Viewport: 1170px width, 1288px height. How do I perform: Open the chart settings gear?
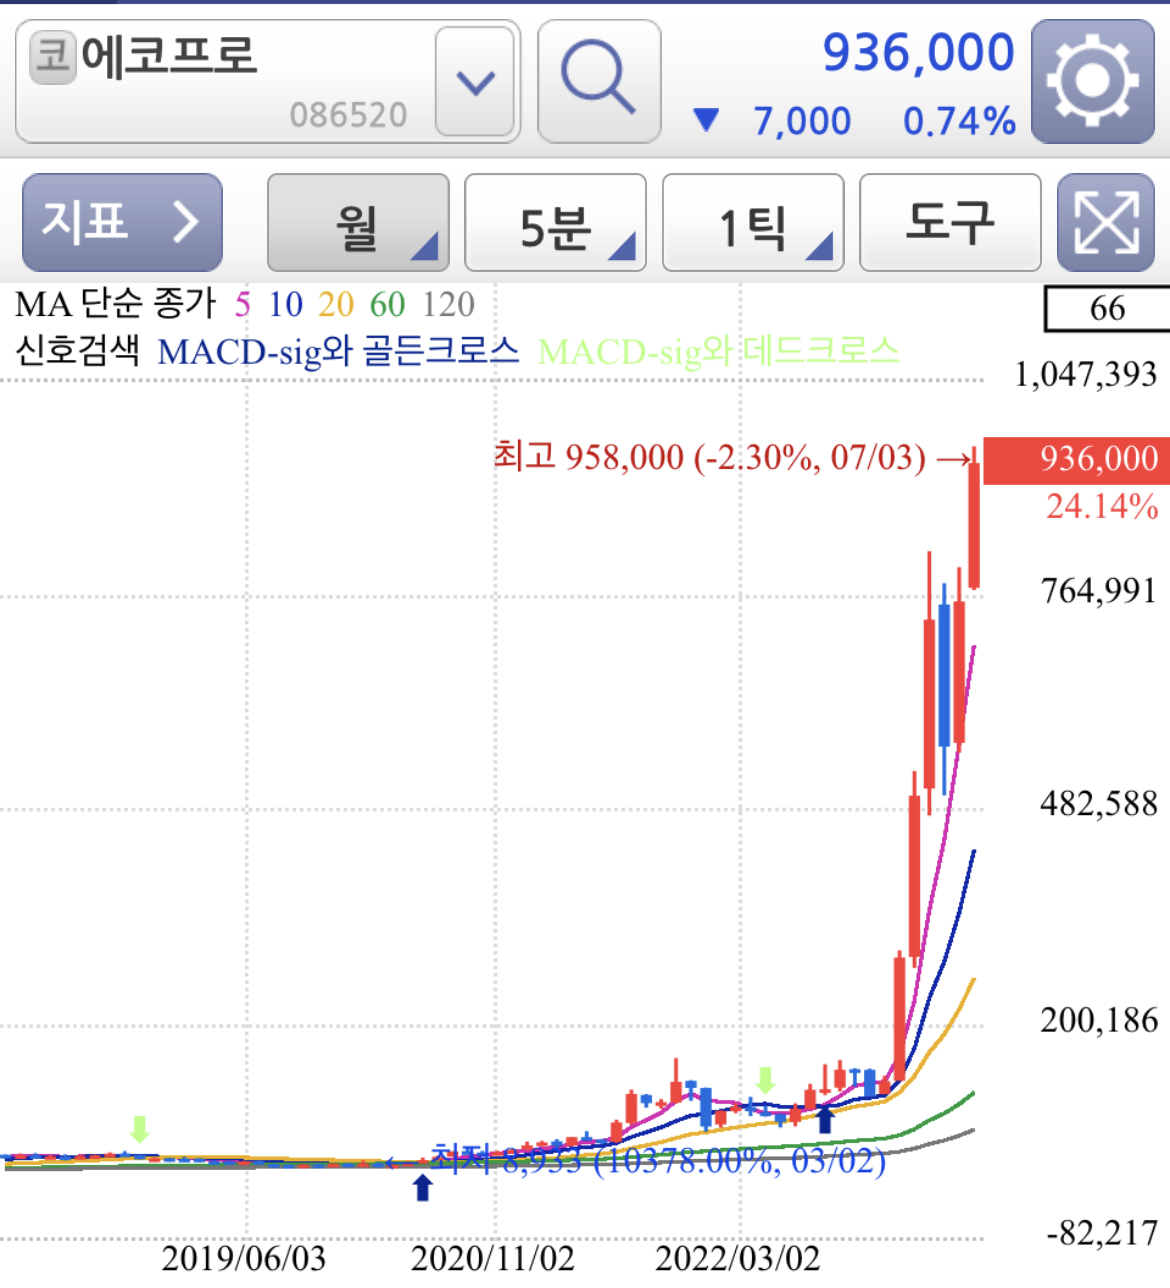point(1092,81)
